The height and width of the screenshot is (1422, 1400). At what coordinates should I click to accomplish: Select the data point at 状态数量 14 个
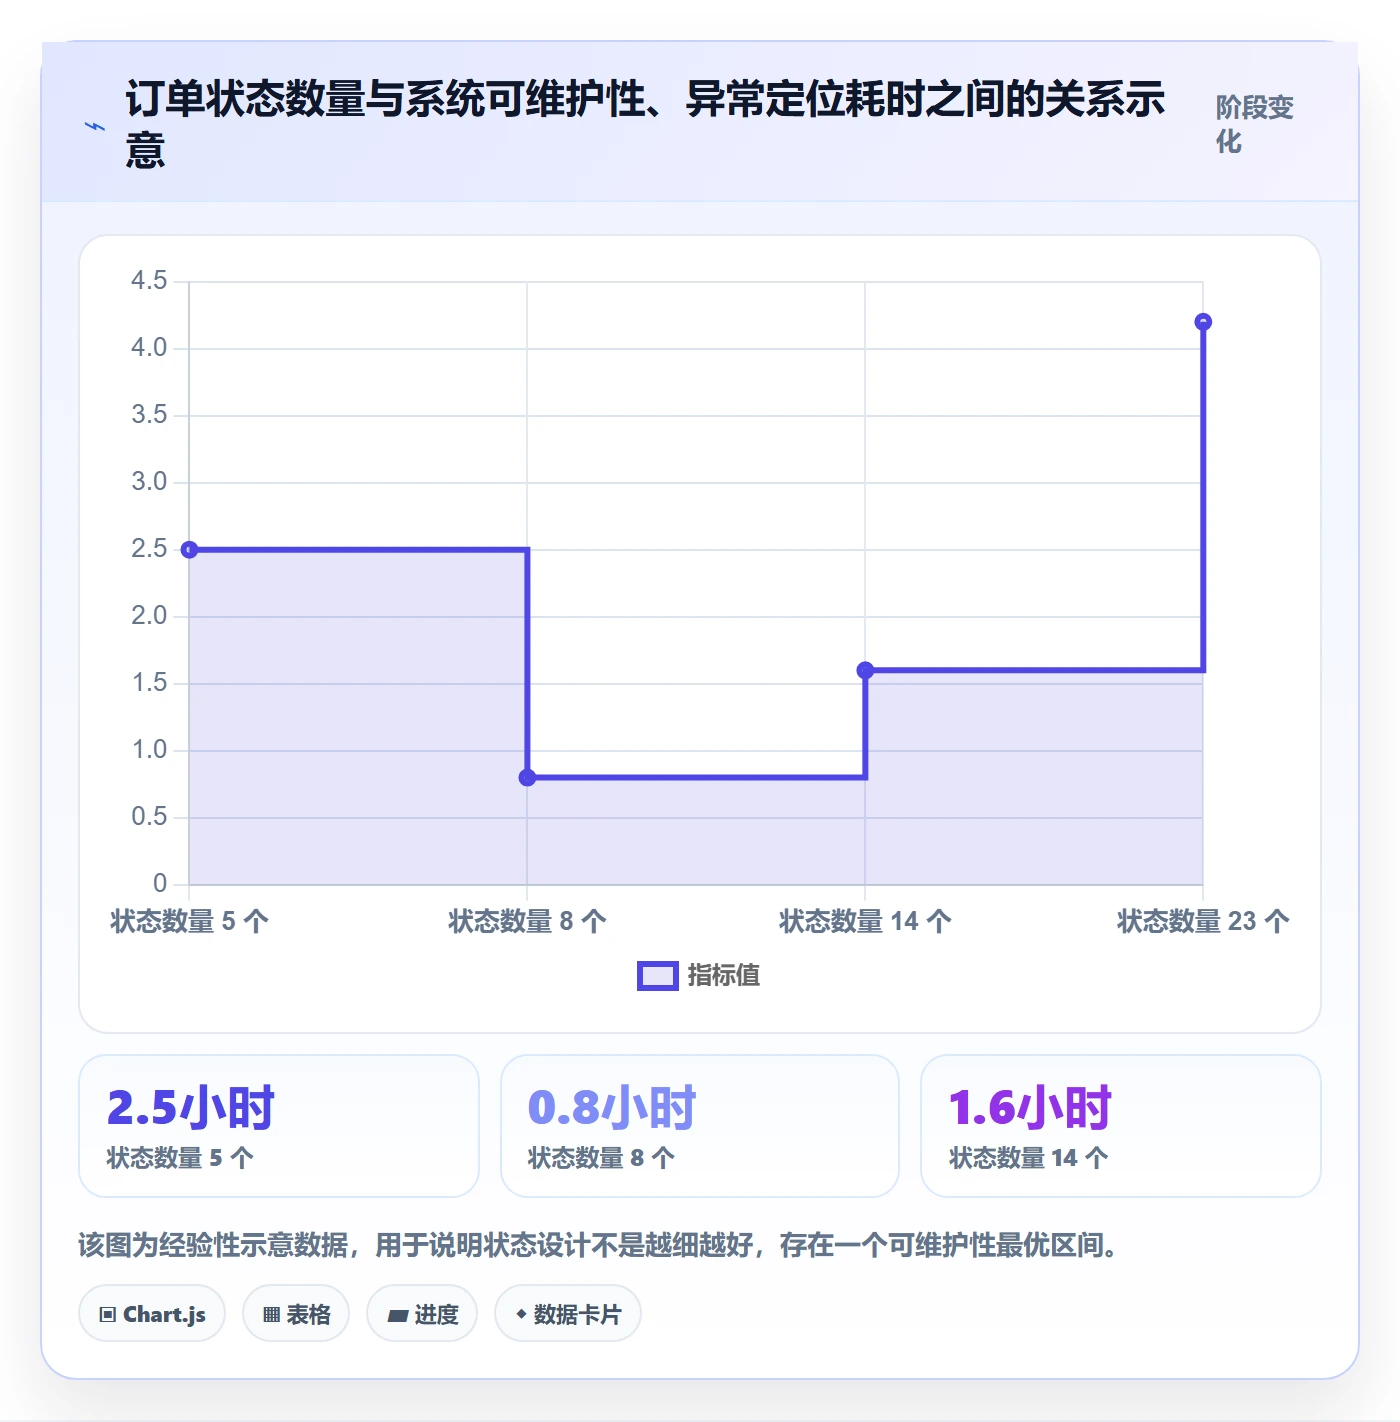point(865,670)
